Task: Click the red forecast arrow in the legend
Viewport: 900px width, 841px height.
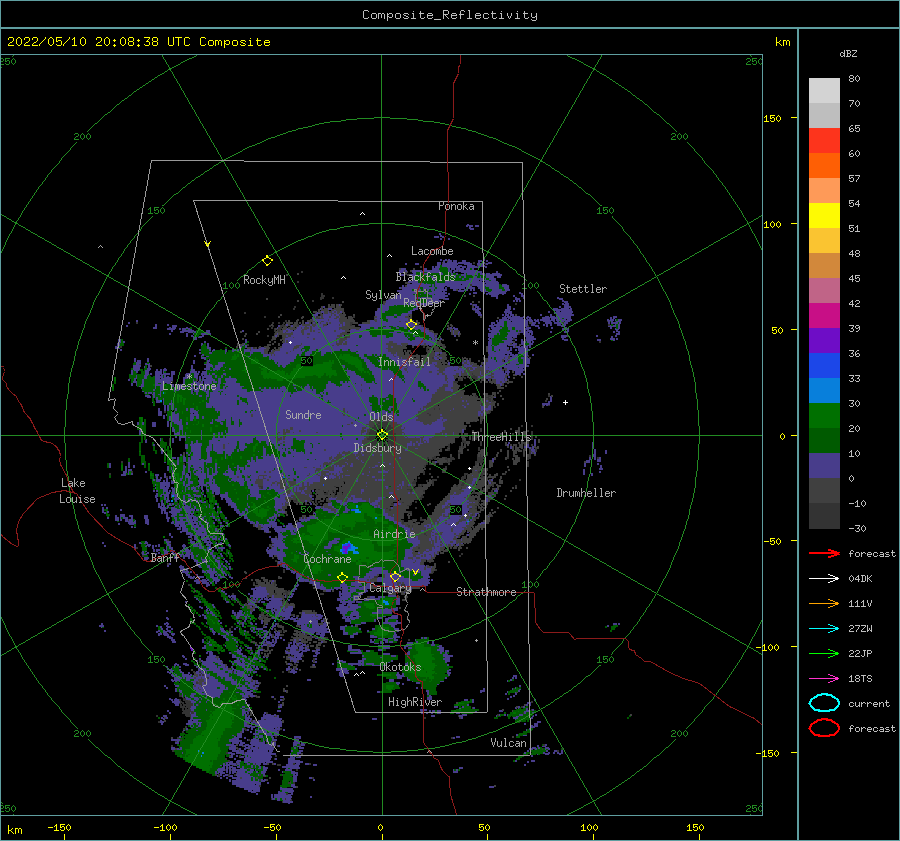Action: [x=824, y=553]
